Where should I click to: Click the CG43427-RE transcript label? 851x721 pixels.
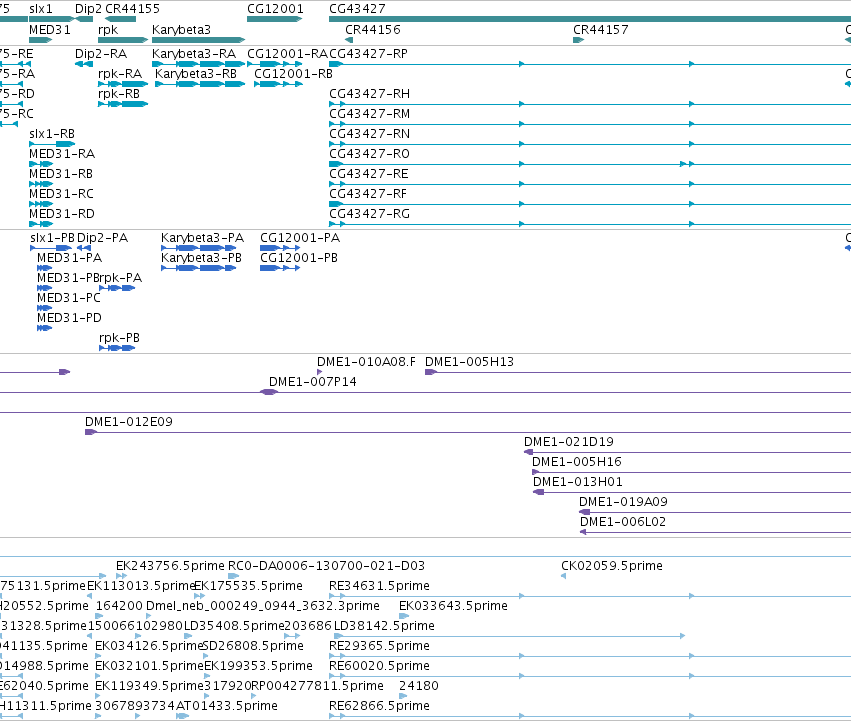click(x=369, y=174)
